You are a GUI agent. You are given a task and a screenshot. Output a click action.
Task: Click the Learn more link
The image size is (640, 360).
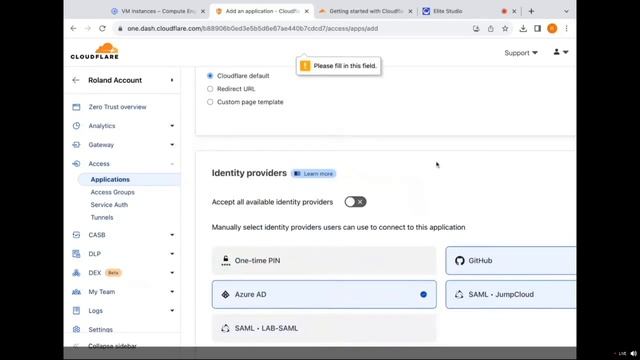[x=314, y=173]
